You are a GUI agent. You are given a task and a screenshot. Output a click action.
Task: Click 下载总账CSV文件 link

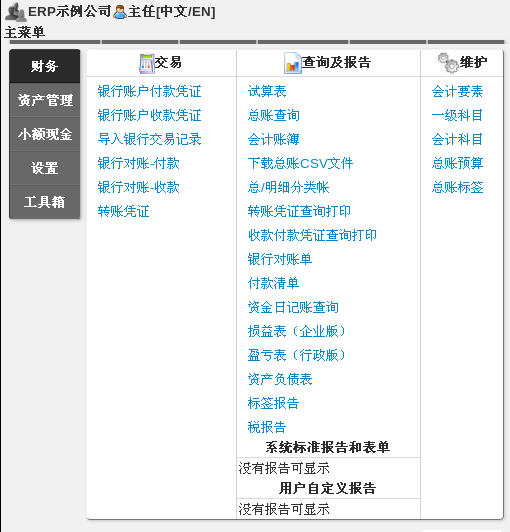click(300, 163)
